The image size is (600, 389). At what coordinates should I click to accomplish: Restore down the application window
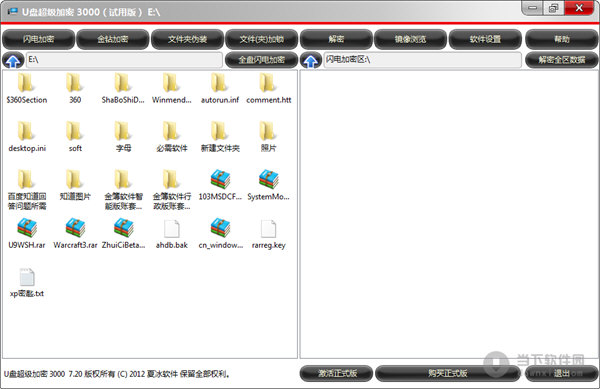tap(553, 8)
